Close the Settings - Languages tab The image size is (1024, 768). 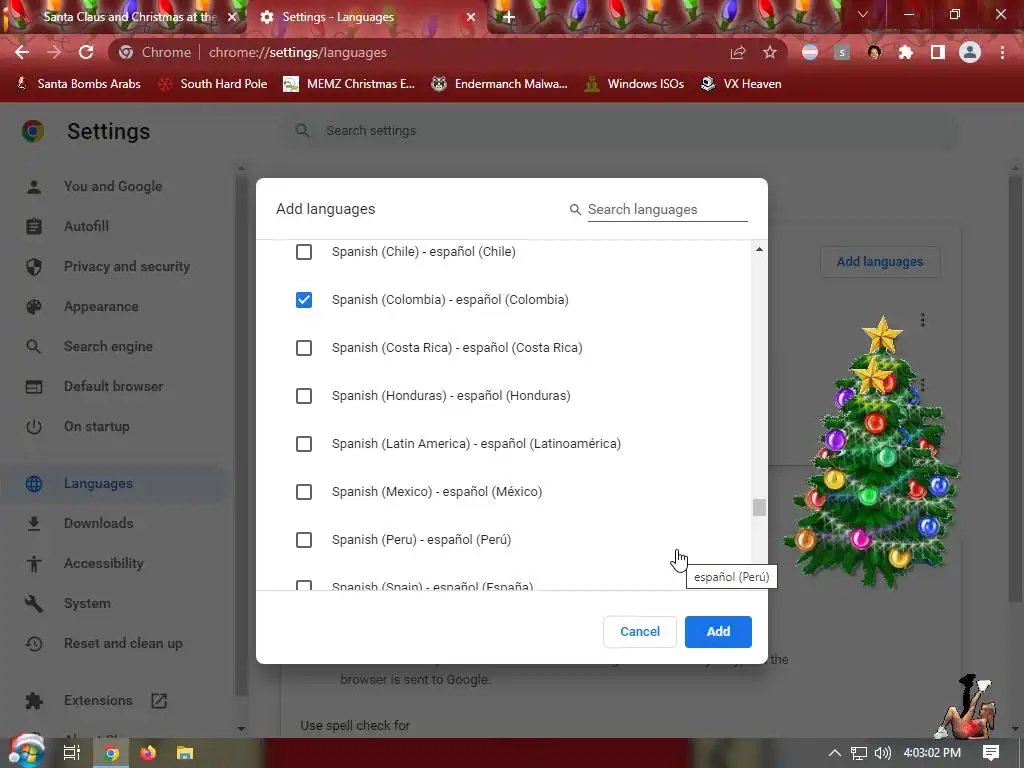tap(471, 17)
